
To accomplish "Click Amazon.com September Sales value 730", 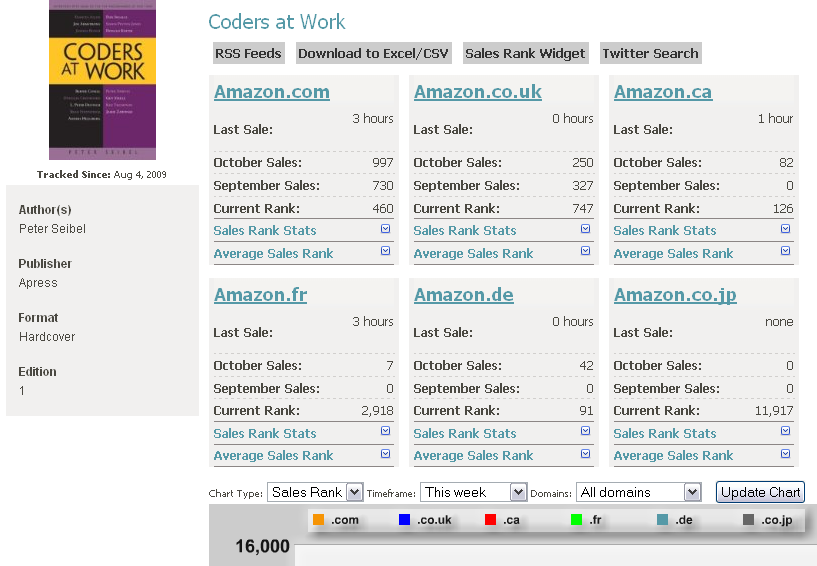I will pos(382,186).
